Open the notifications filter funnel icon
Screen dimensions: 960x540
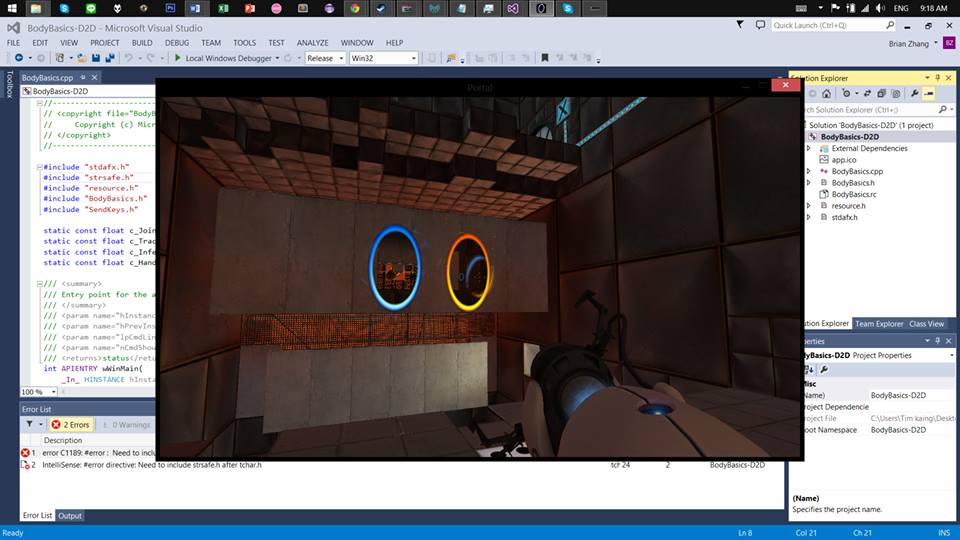click(x=740, y=24)
